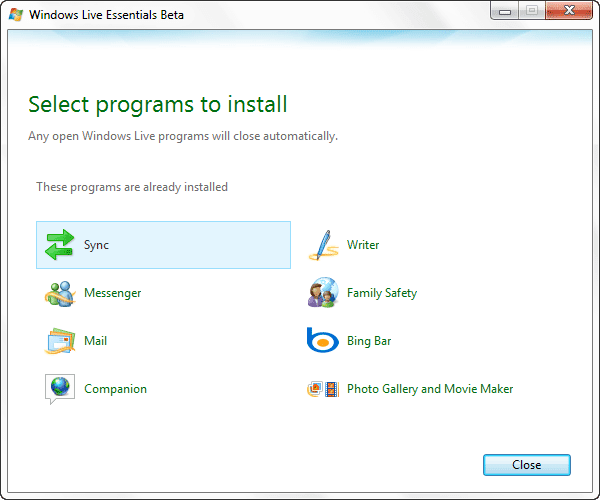Select the Mail program label
Viewport: 600px width, 500px height.
(95, 340)
